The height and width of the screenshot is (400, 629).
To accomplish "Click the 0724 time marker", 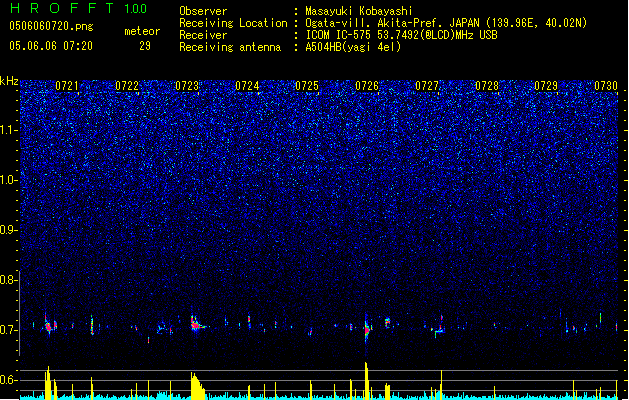I will [x=247, y=86].
